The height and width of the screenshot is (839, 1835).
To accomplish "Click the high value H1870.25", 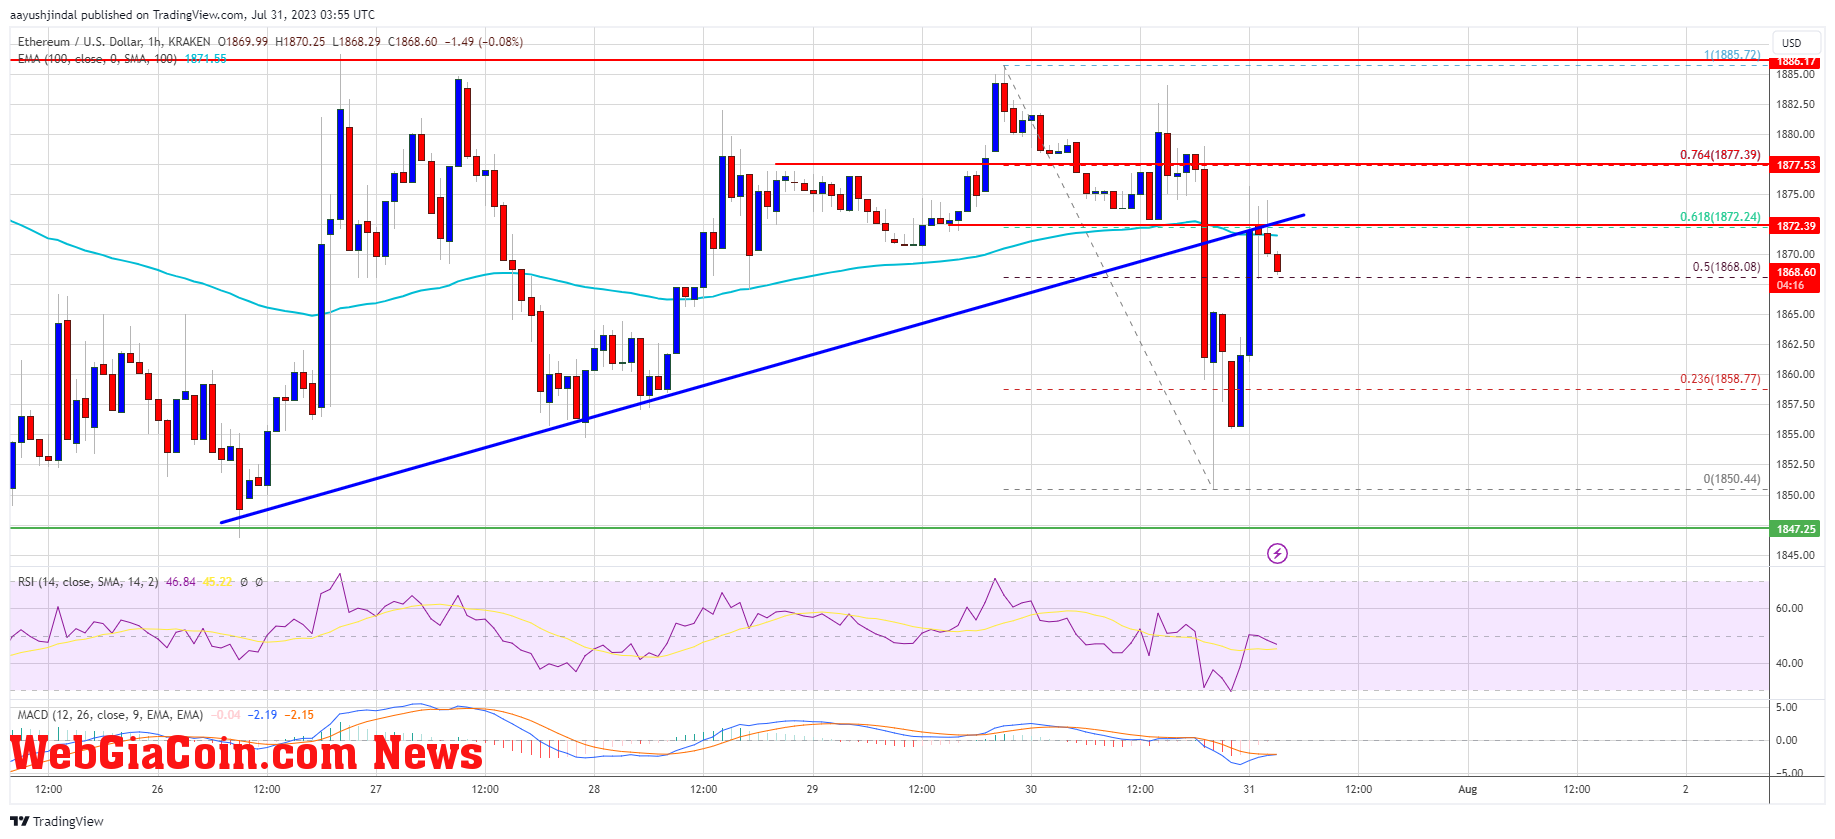I will [x=300, y=42].
